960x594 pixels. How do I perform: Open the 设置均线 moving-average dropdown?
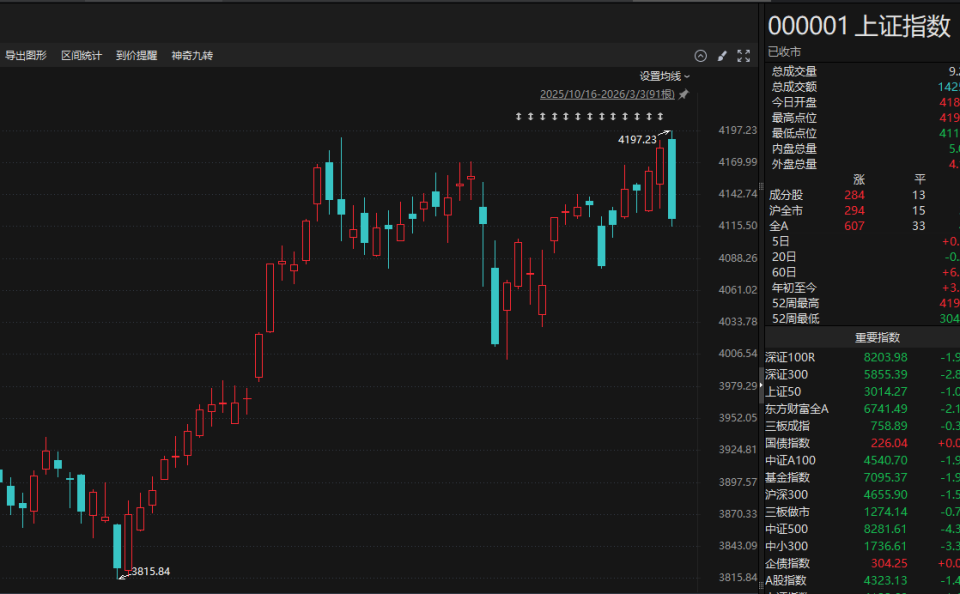point(665,76)
